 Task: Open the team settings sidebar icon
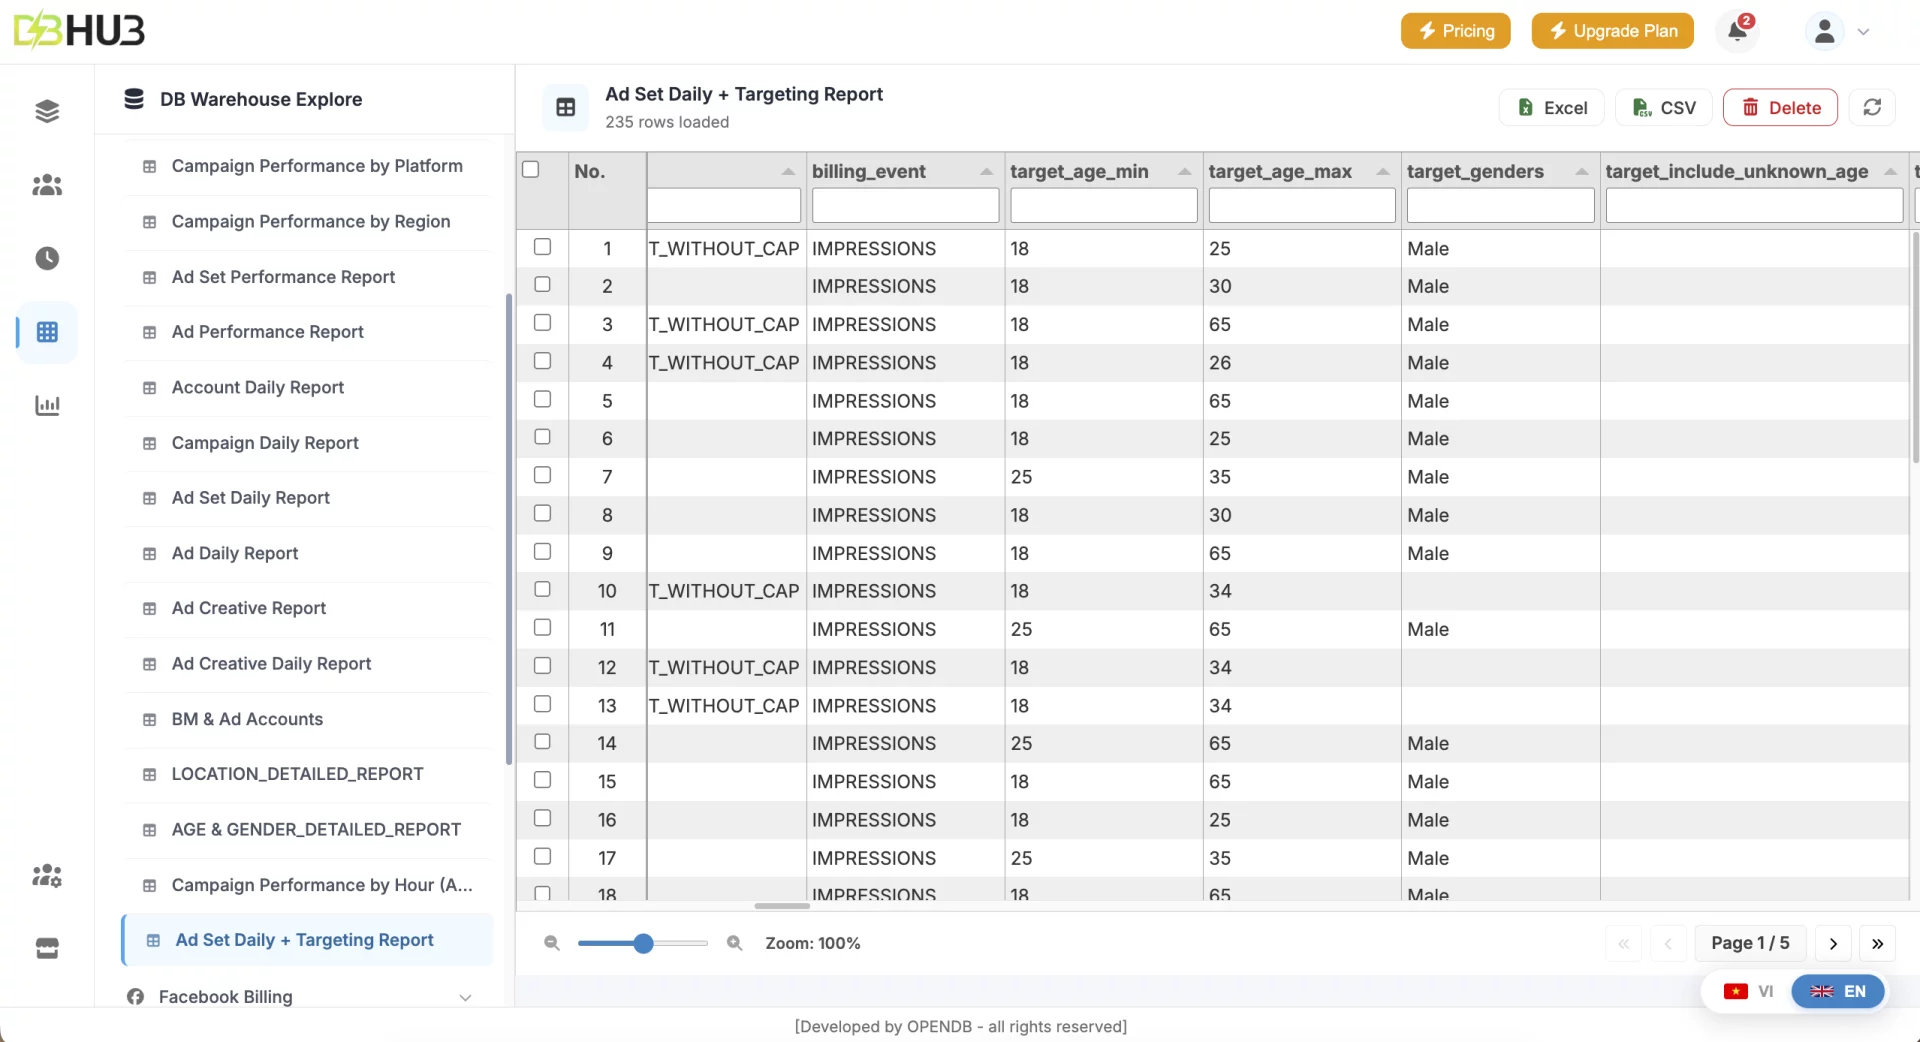[47, 876]
